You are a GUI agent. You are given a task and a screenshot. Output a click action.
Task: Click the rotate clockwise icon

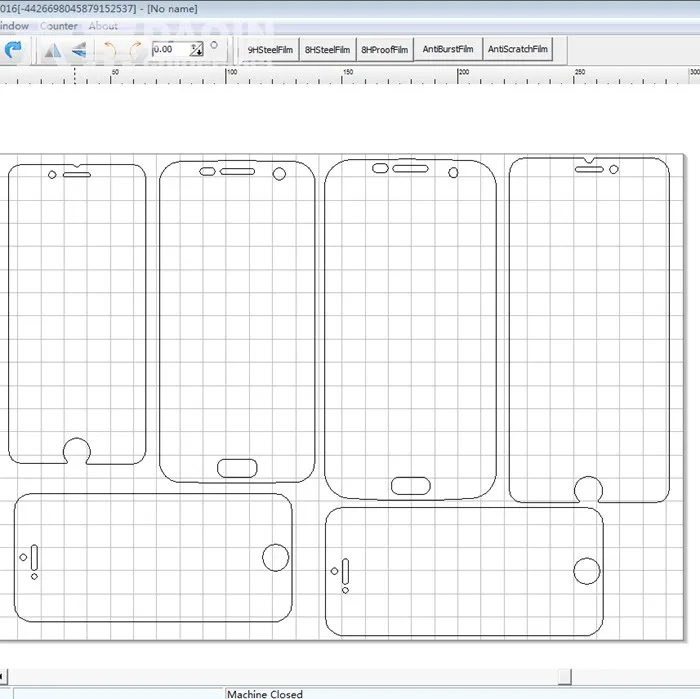click(x=135, y=49)
